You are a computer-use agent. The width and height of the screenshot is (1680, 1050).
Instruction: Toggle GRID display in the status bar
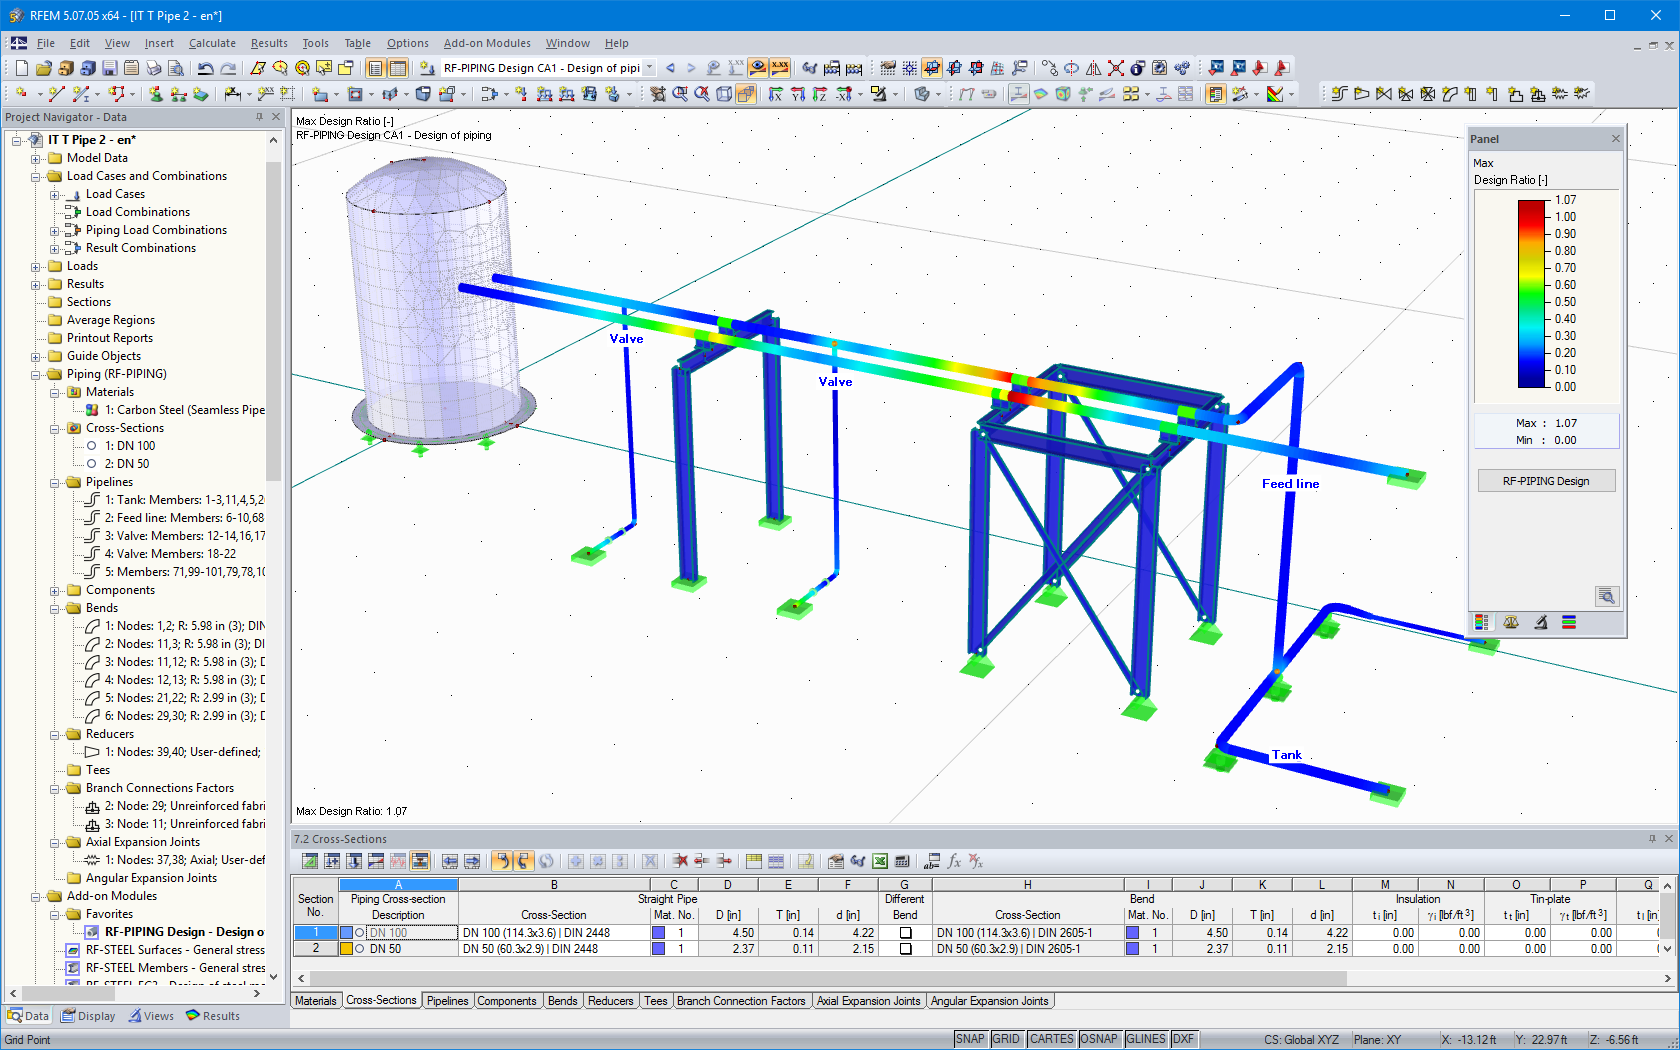(1007, 1039)
